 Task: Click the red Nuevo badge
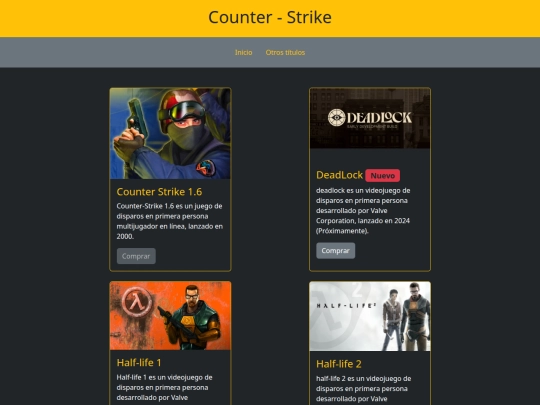pos(383,176)
